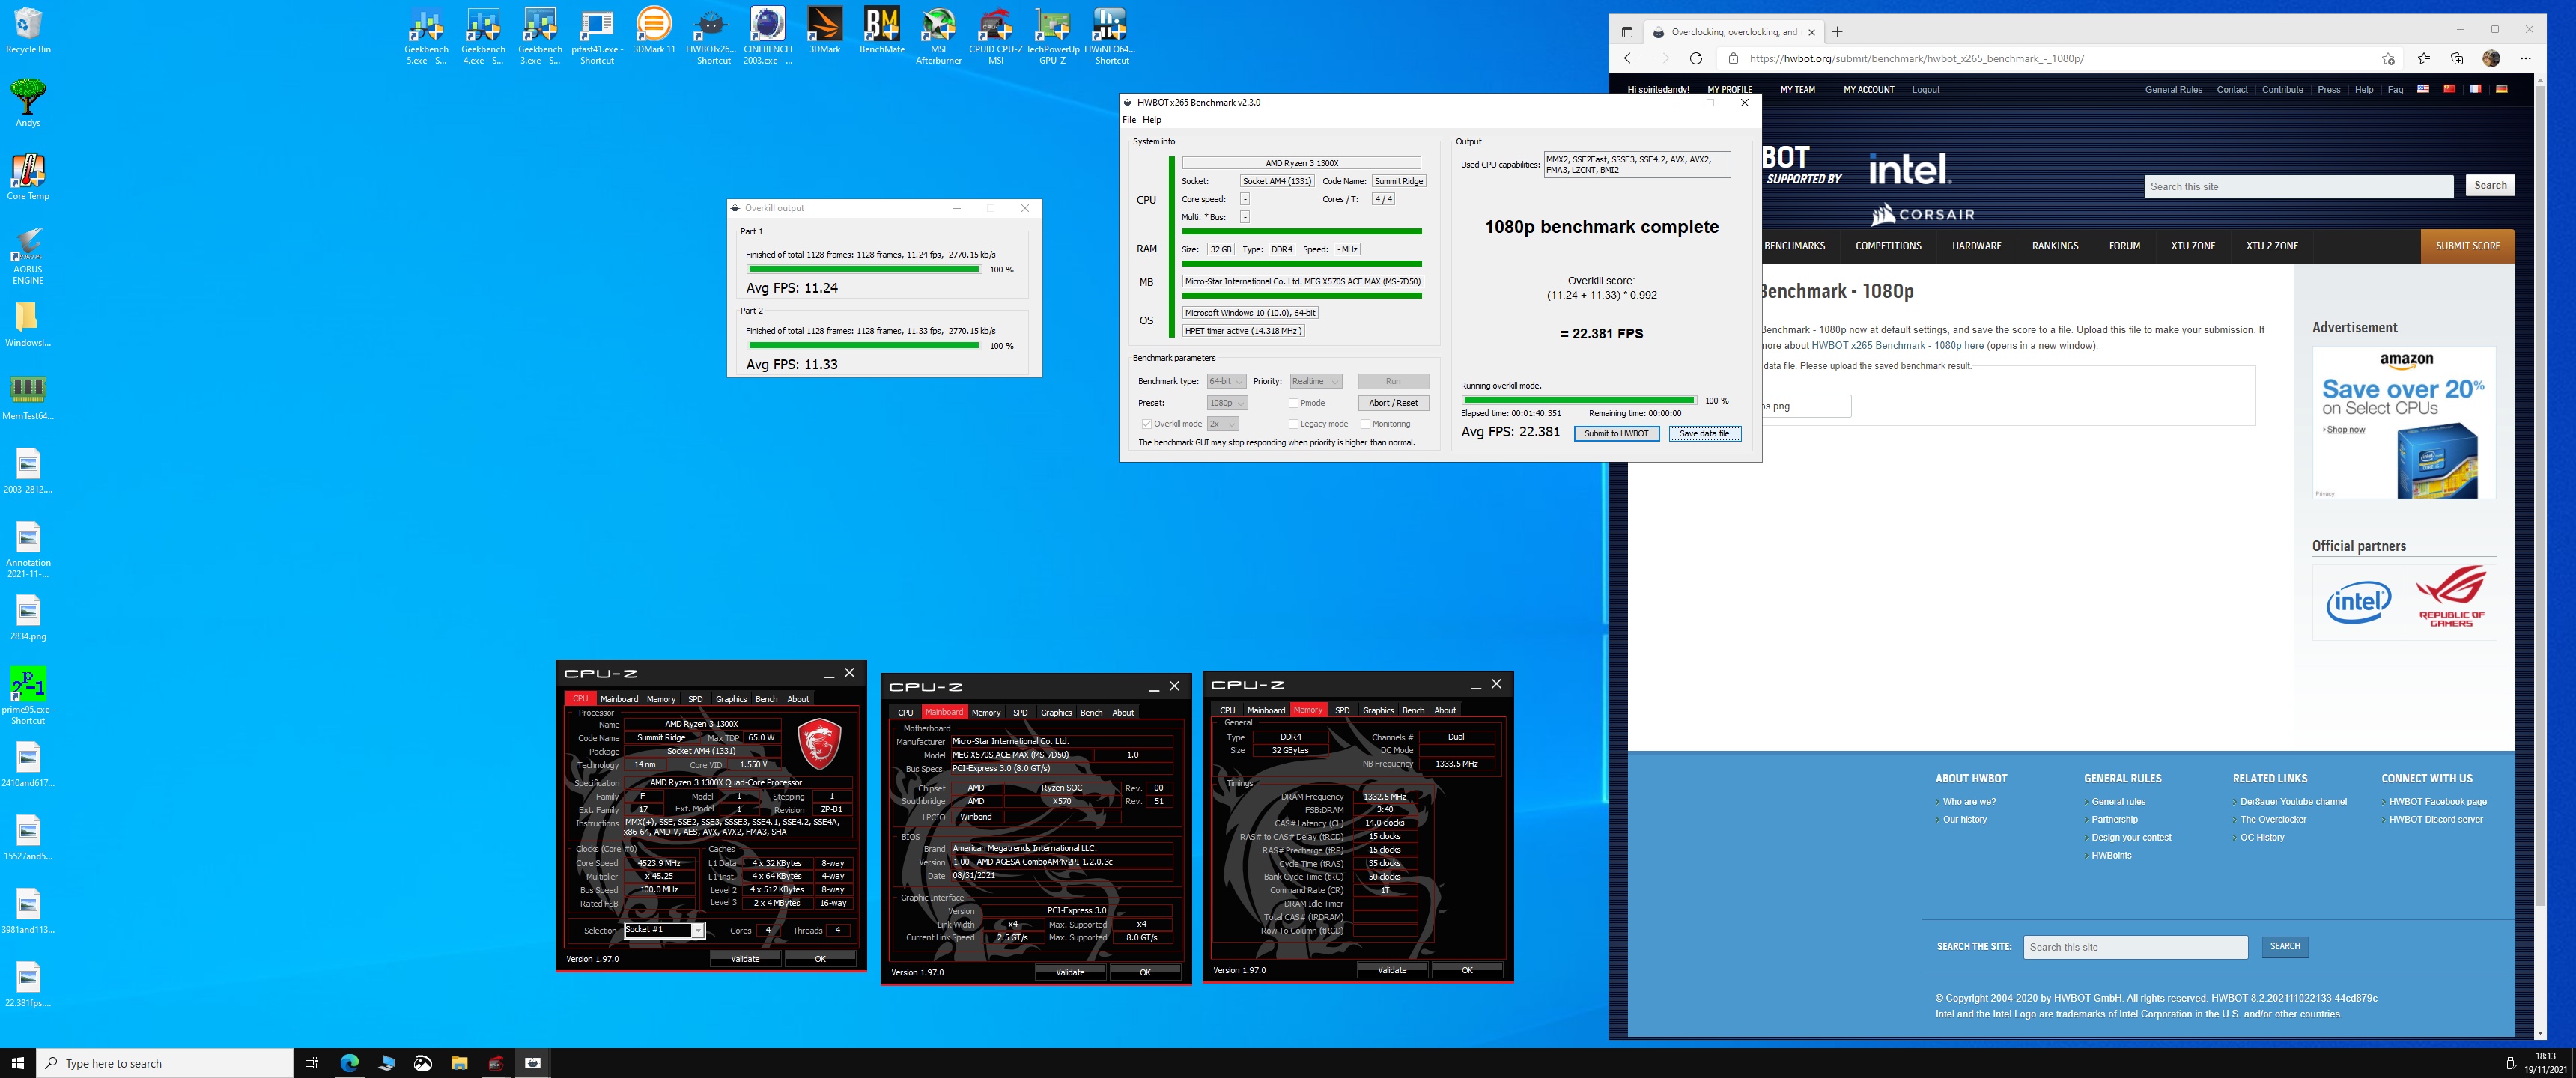
Task: Click Type here to search taskbar box
Action: (x=165, y=1063)
